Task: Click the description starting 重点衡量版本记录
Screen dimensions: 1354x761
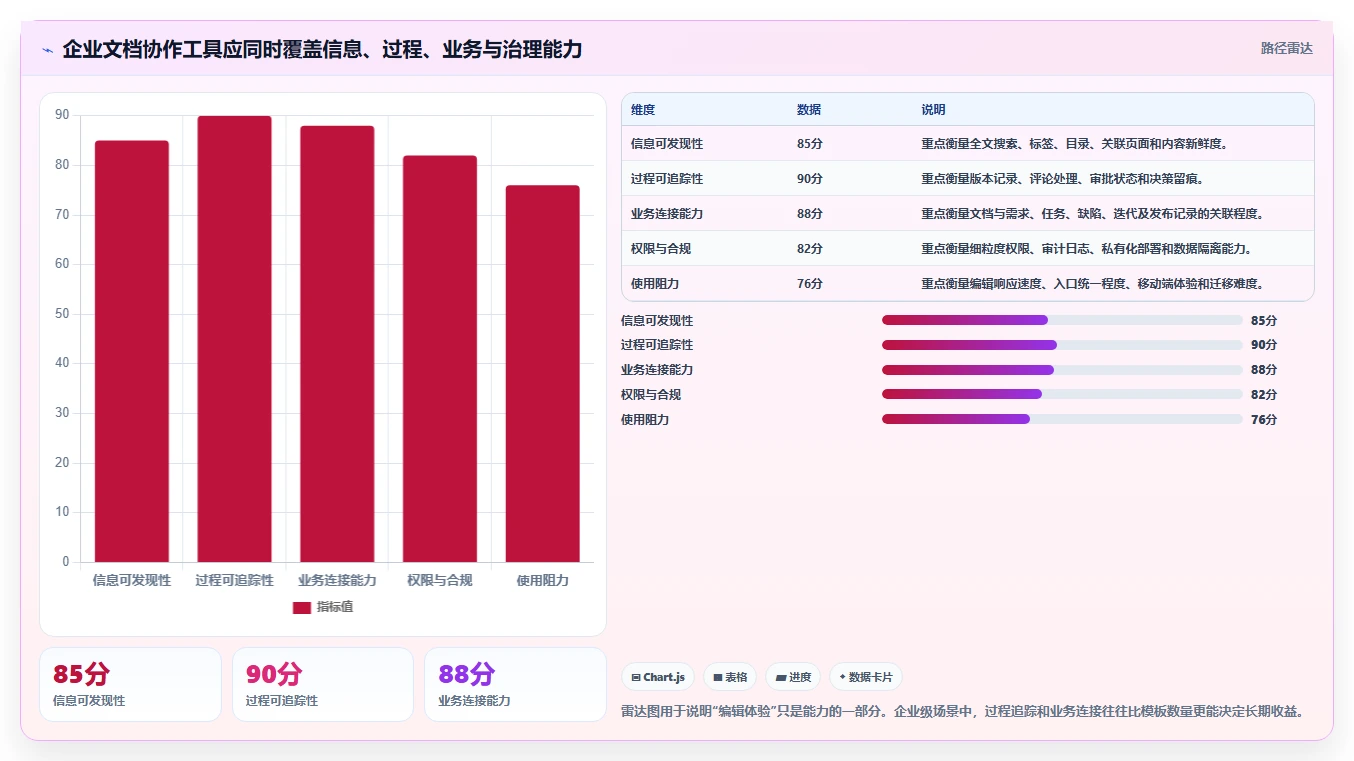Action: click(1063, 179)
